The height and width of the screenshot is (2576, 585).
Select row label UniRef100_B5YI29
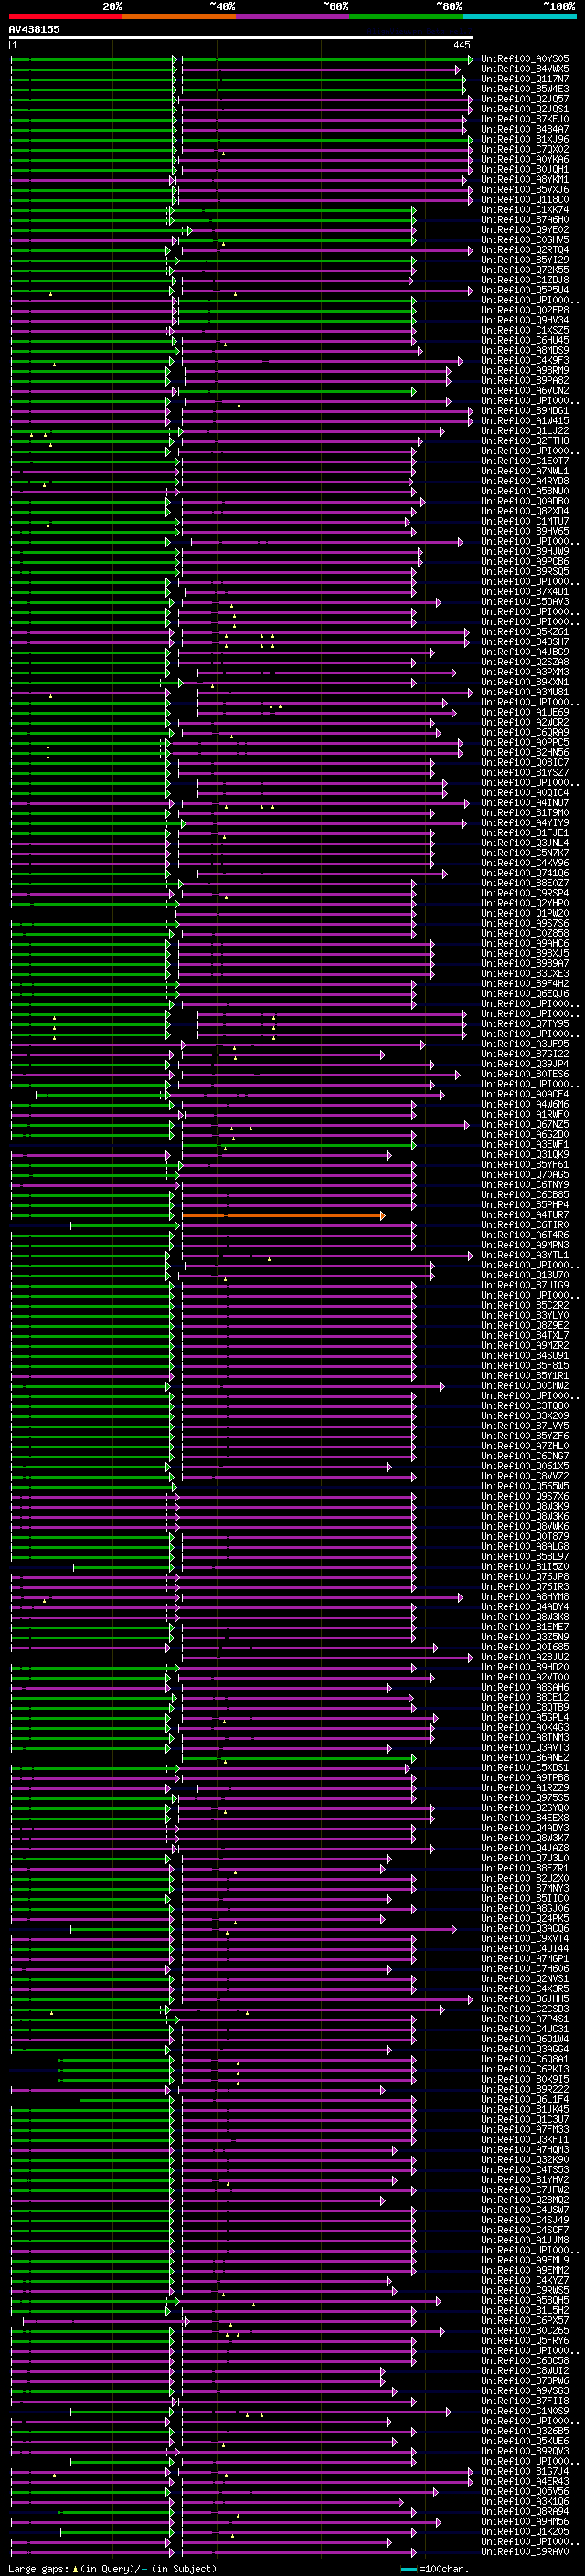point(525,260)
